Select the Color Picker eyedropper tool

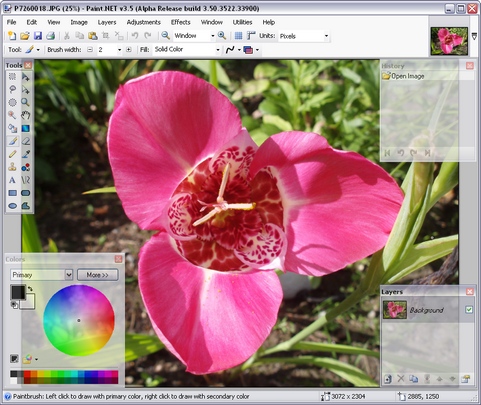pos(25,154)
